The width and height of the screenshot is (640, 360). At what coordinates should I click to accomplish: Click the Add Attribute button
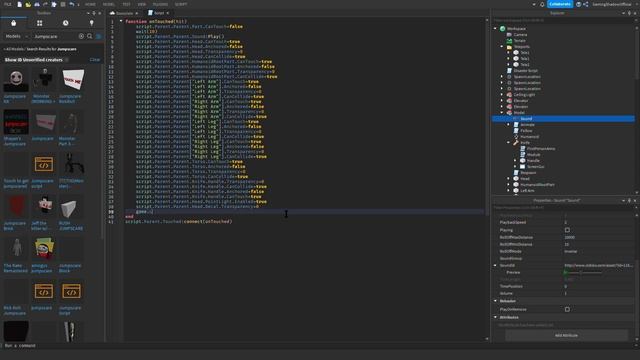[566, 336]
